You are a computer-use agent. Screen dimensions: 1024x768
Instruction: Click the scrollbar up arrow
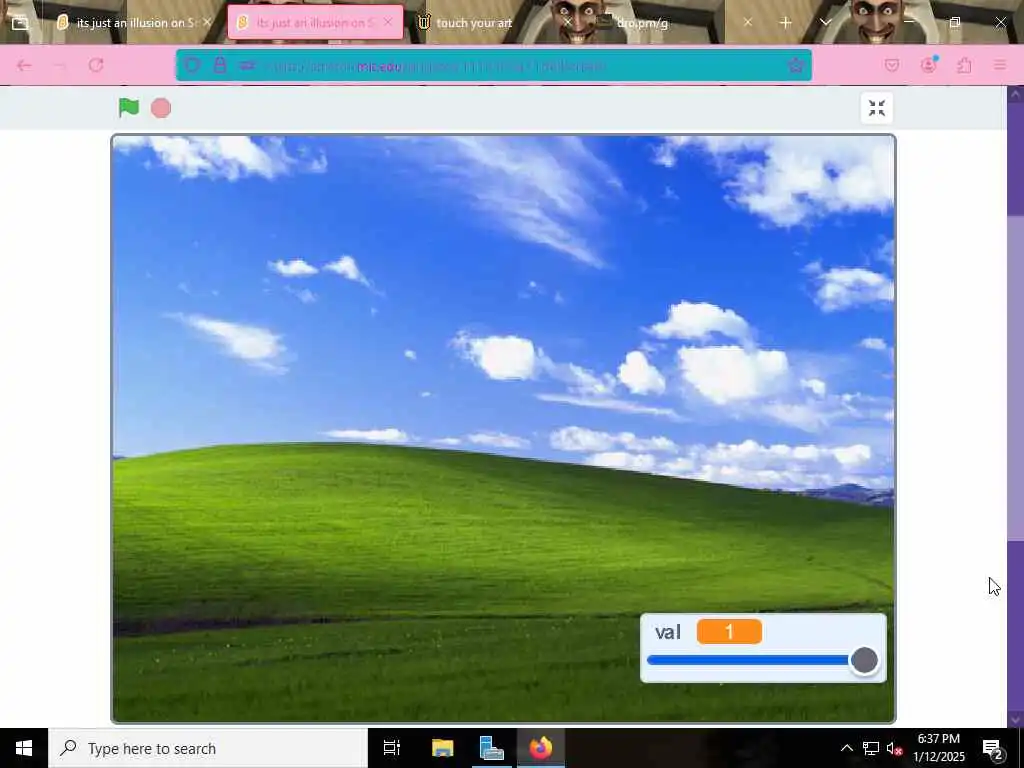click(1016, 94)
